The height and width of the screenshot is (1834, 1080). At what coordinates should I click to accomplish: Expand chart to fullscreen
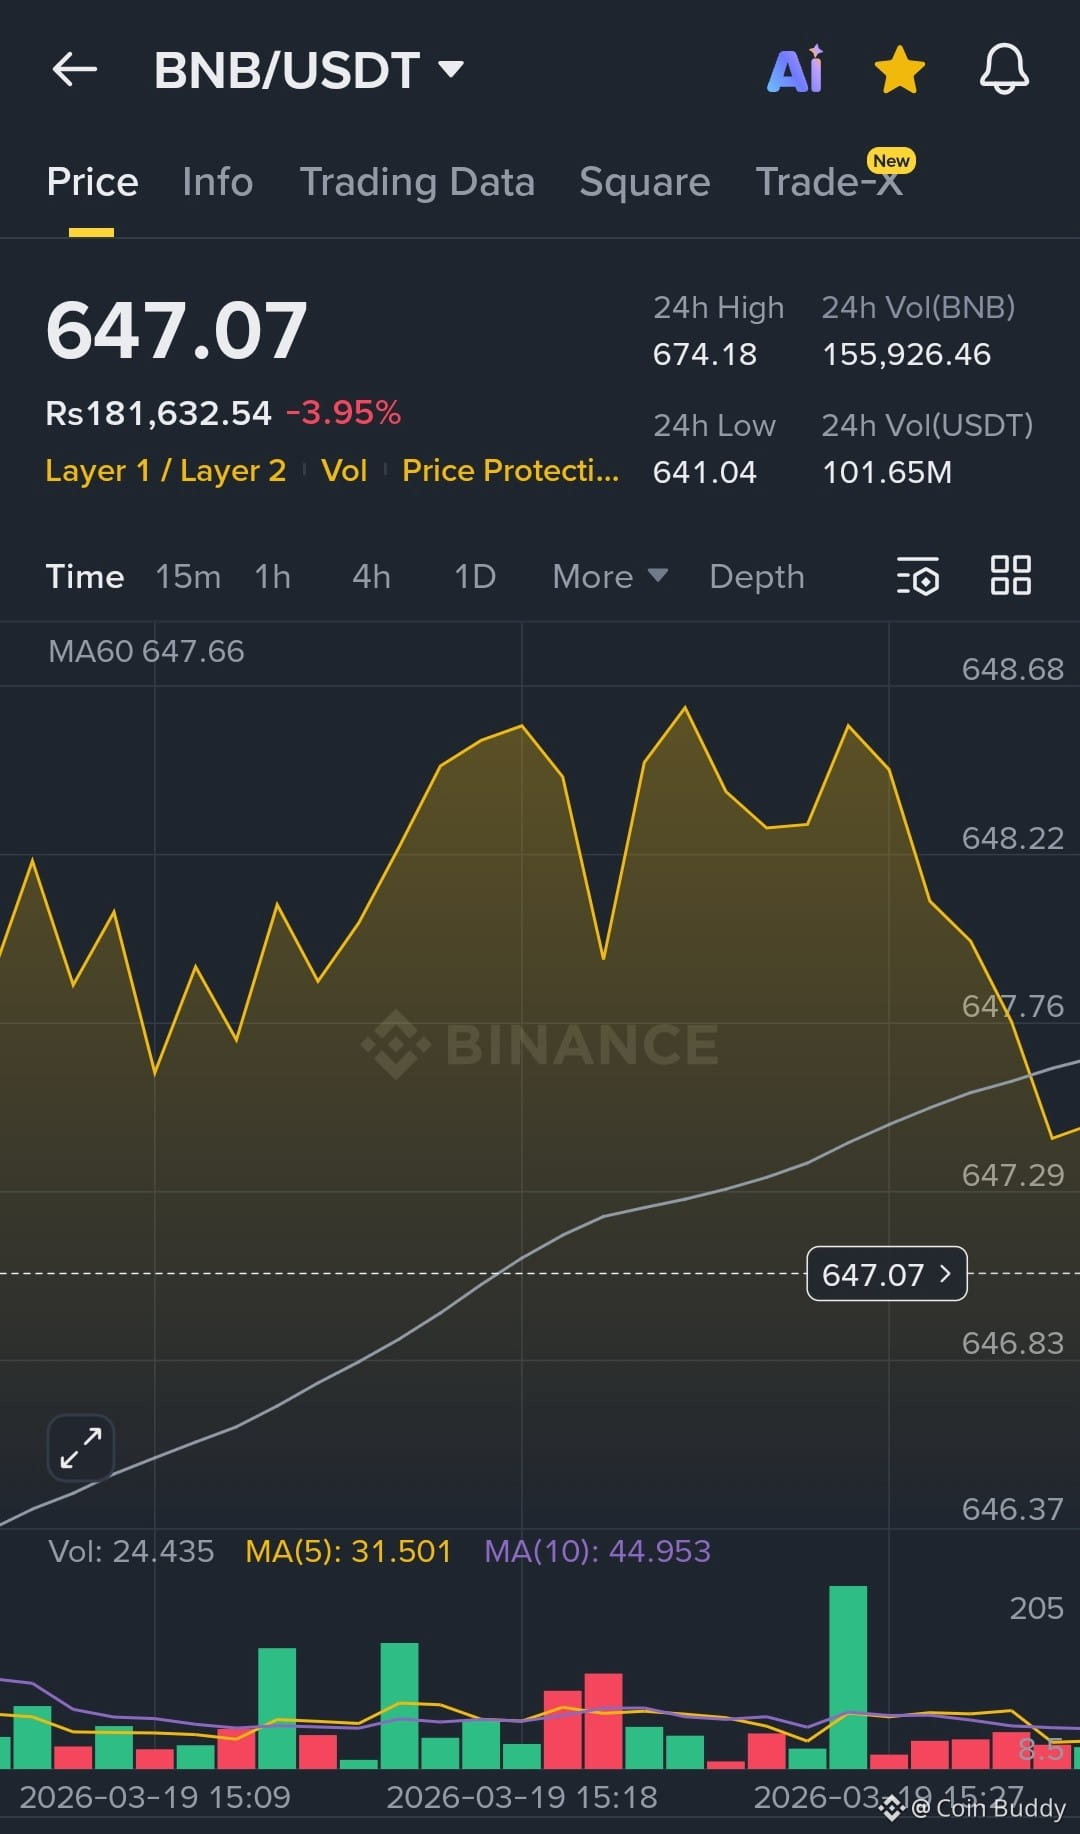(81, 1447)
